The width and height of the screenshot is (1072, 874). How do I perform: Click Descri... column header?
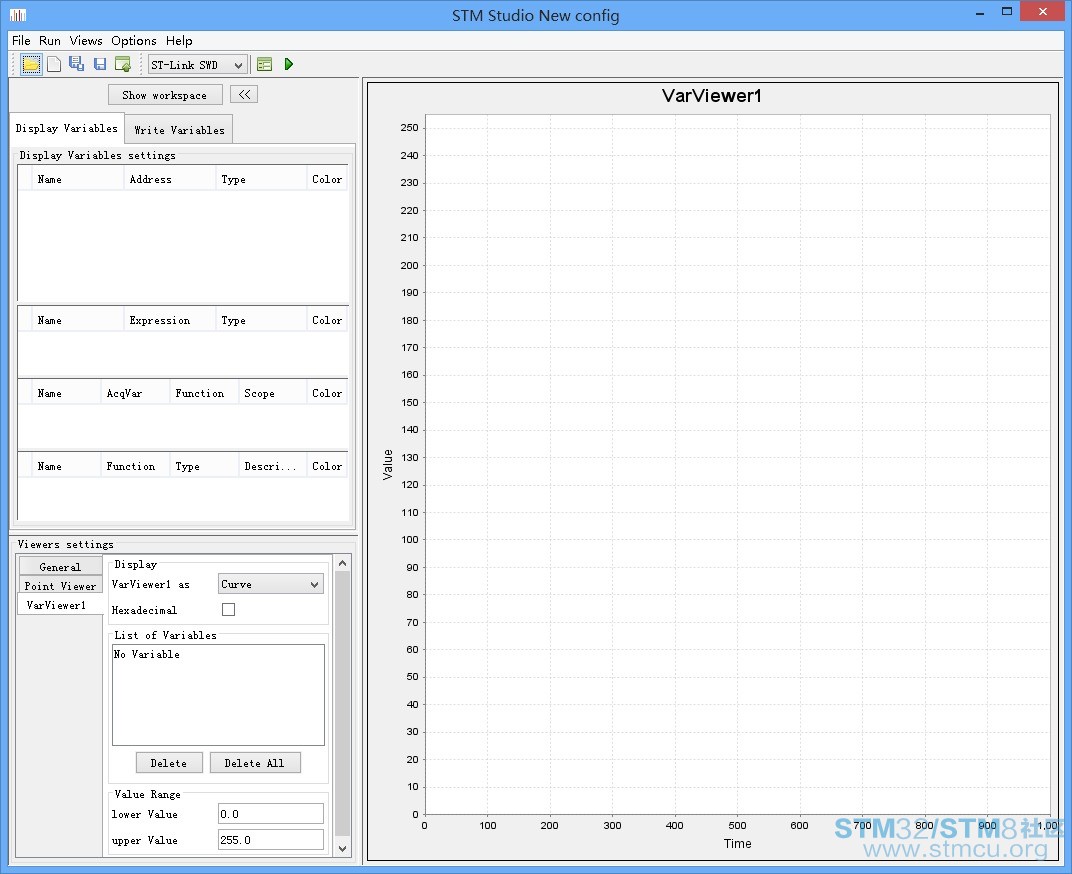[272, 466]
